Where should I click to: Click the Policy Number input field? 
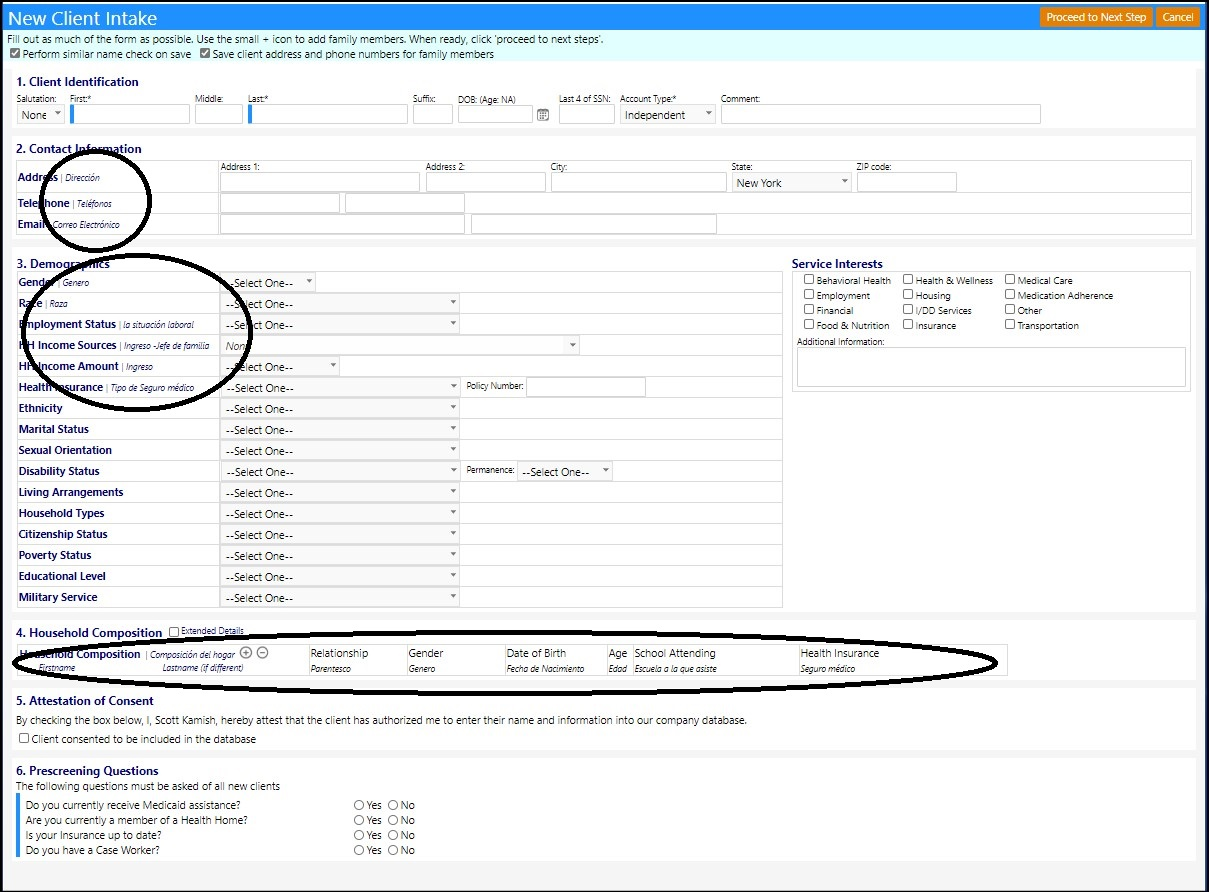pos(586,387)
